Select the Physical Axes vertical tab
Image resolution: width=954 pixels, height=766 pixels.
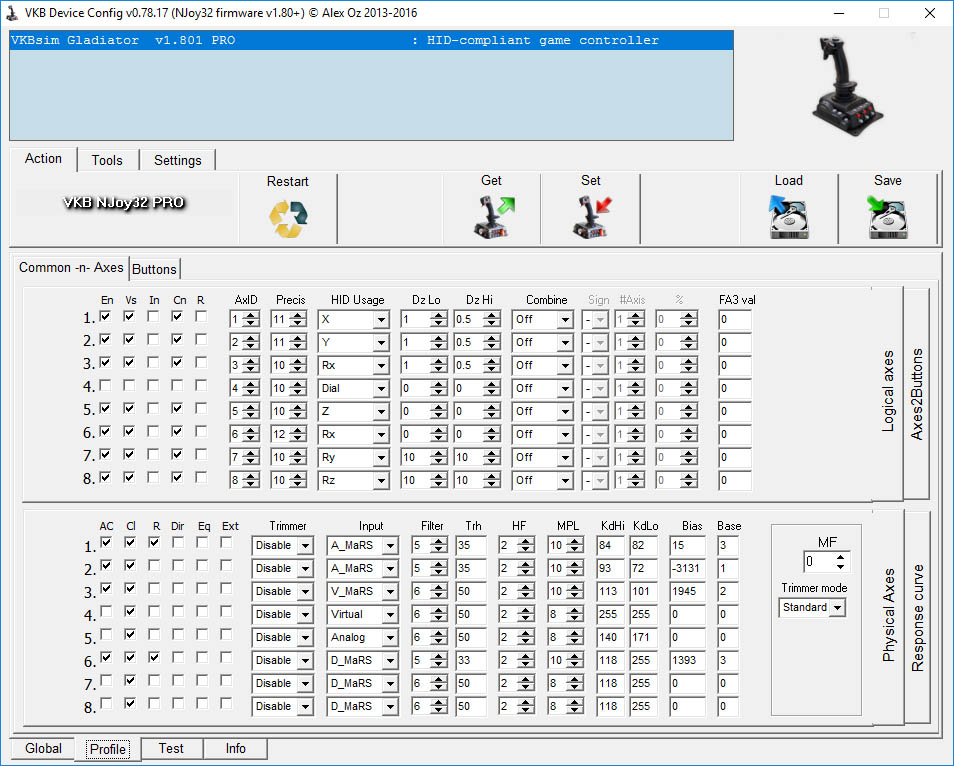tap(888, 615)
